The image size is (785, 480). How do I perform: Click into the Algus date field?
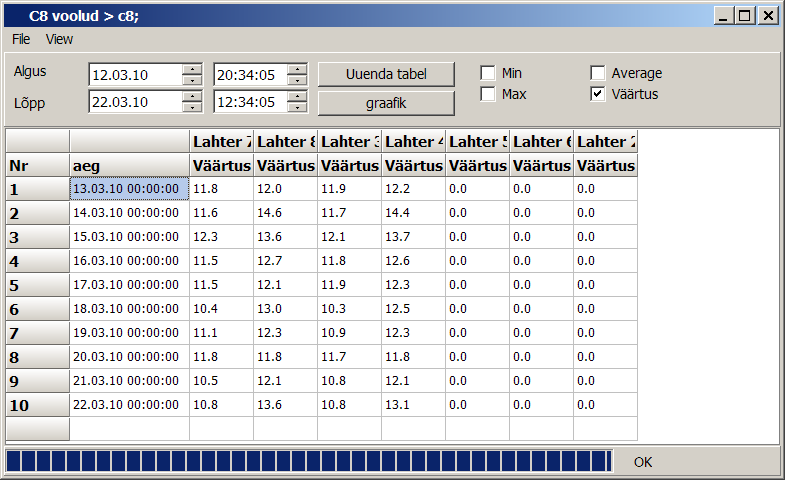(x=134, y=75)
